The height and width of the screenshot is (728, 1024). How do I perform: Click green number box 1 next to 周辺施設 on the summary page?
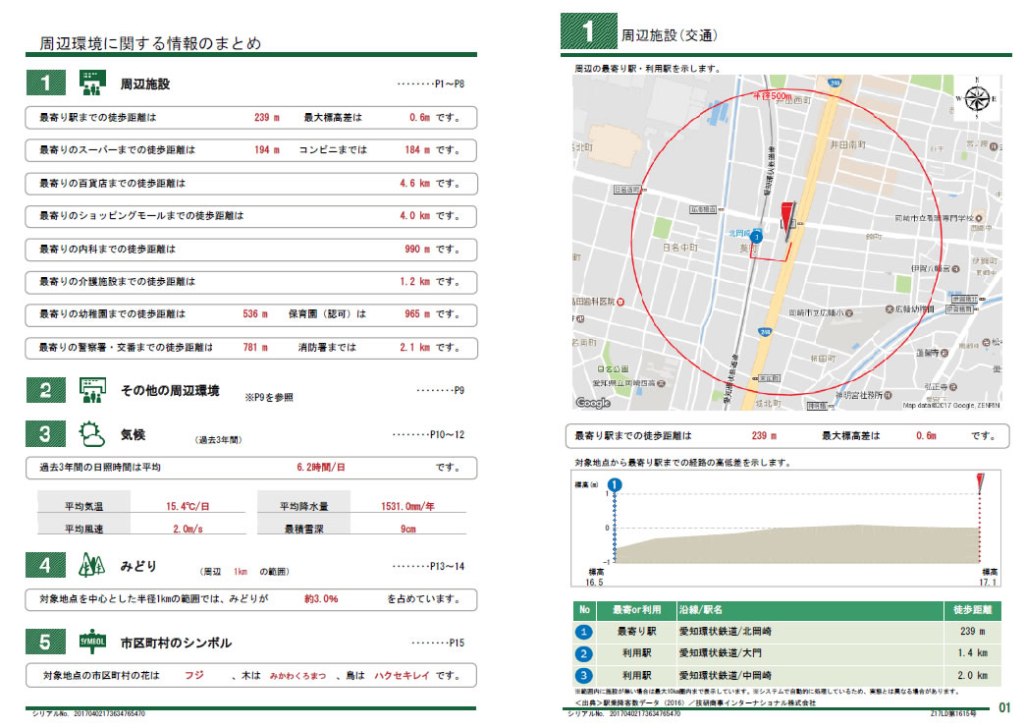click(46, 83)
